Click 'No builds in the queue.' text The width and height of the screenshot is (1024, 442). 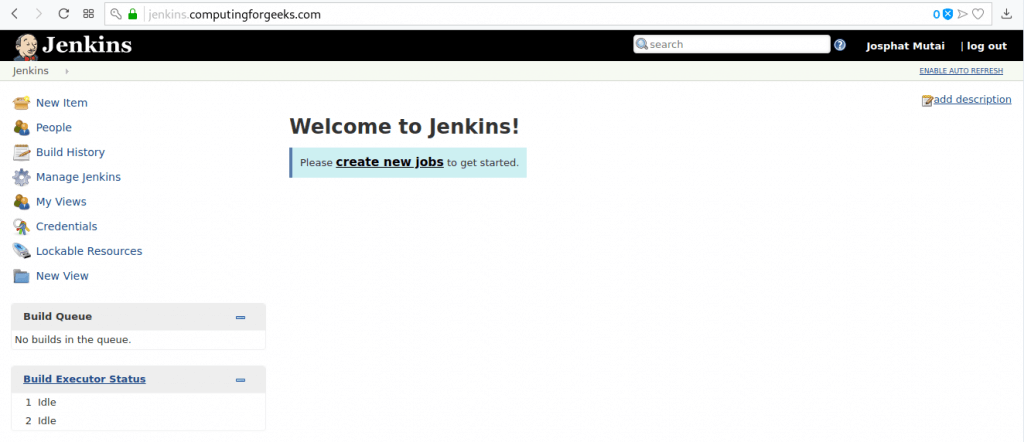[x=73, y=339]
